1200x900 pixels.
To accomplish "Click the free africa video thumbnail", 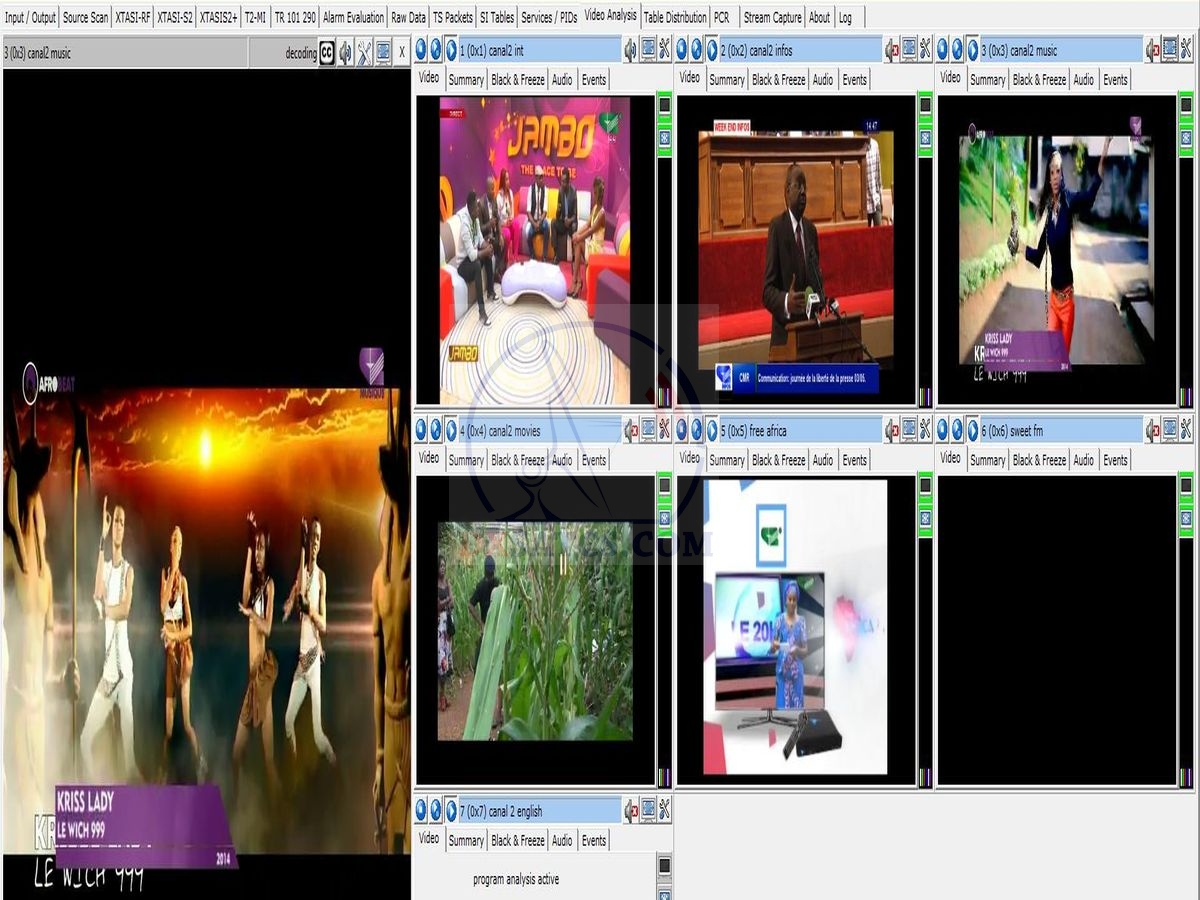I will (796, 627).
